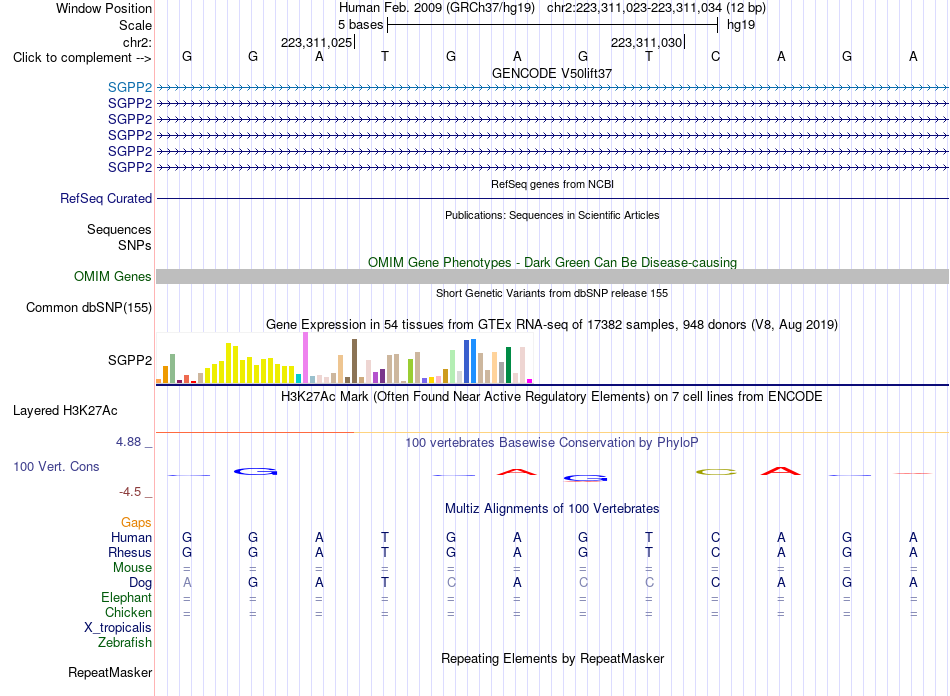Click the dark green GTEx expression bar
950x696 pixels.
click(x=508, y=365)
